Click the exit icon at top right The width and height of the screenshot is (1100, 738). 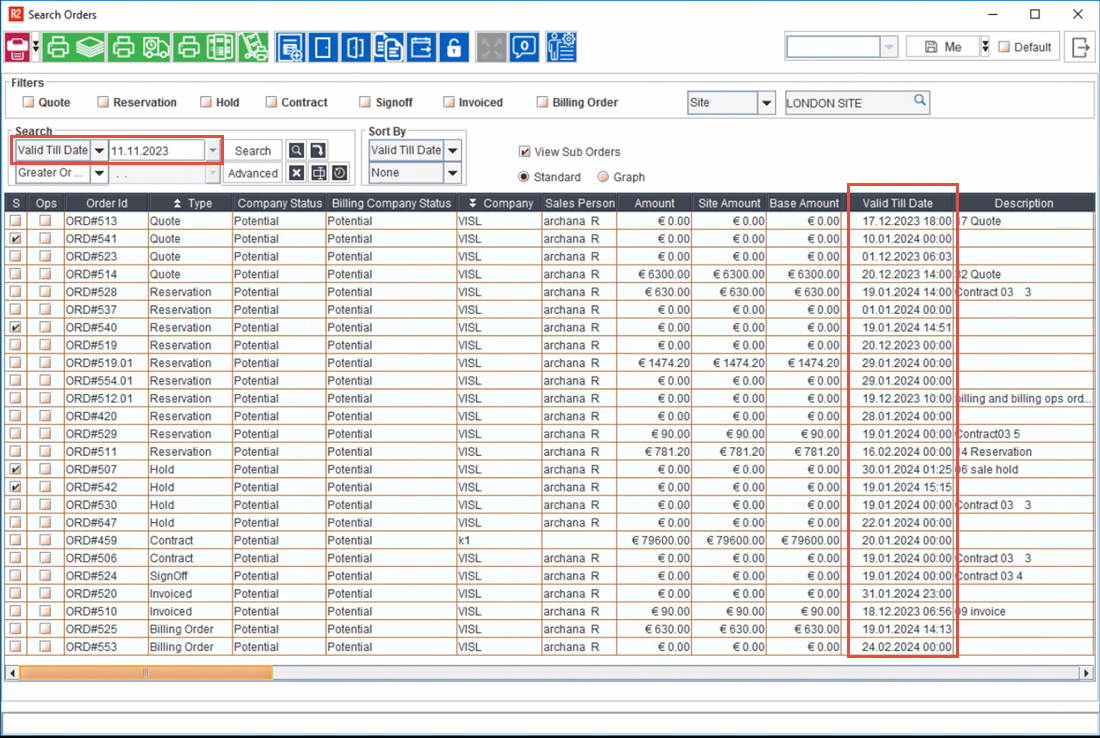click(1080, 47)
